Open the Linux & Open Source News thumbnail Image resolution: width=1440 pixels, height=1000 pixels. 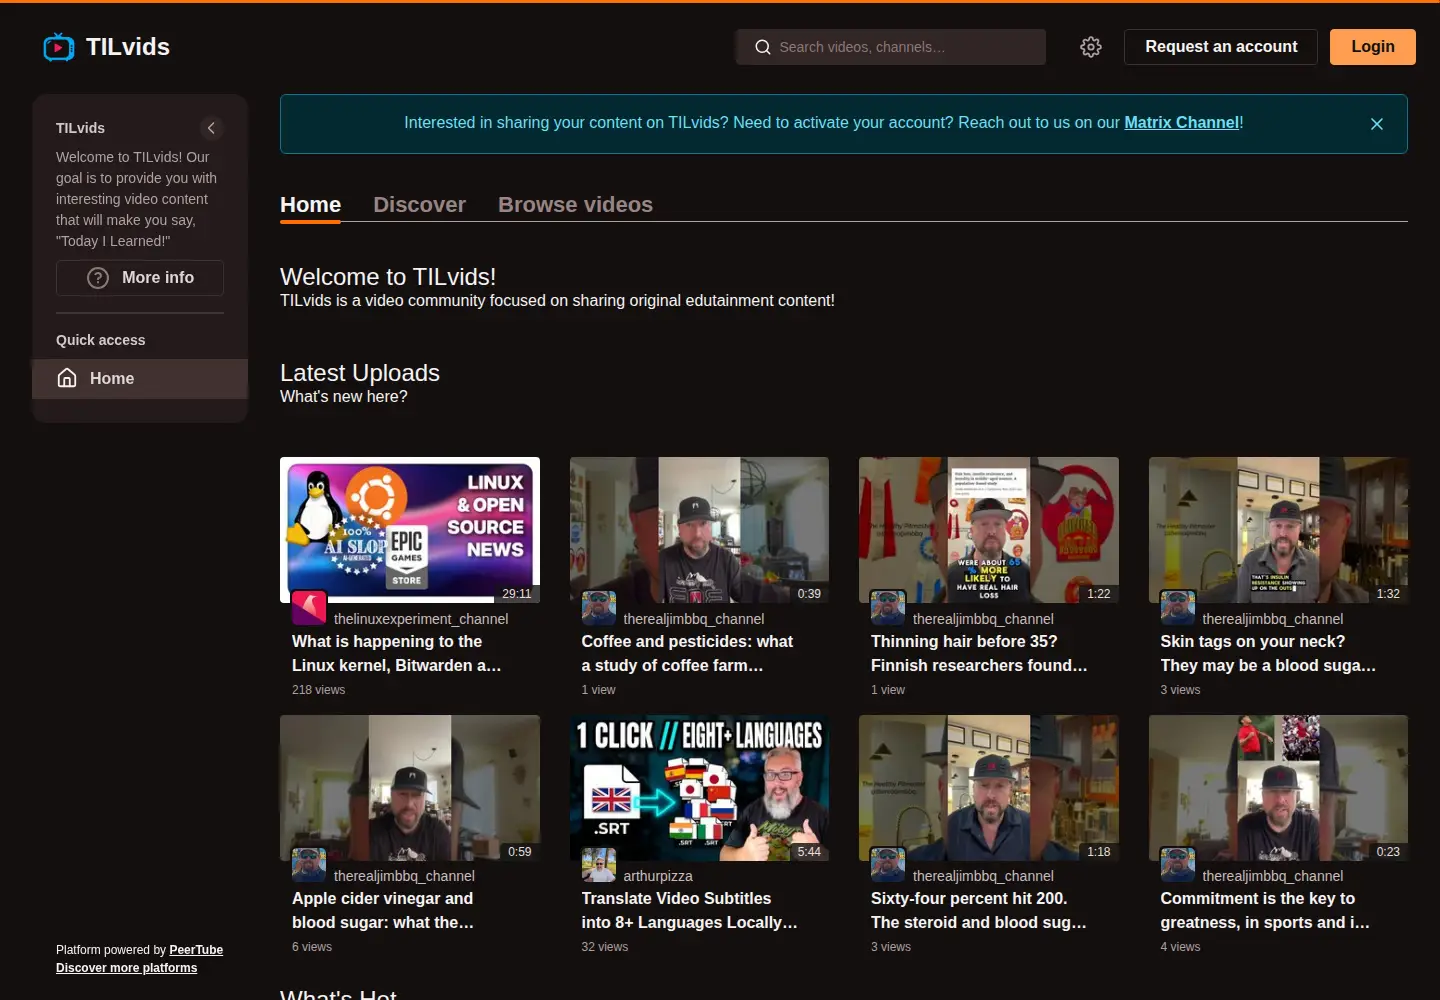(x=410, y=530)
